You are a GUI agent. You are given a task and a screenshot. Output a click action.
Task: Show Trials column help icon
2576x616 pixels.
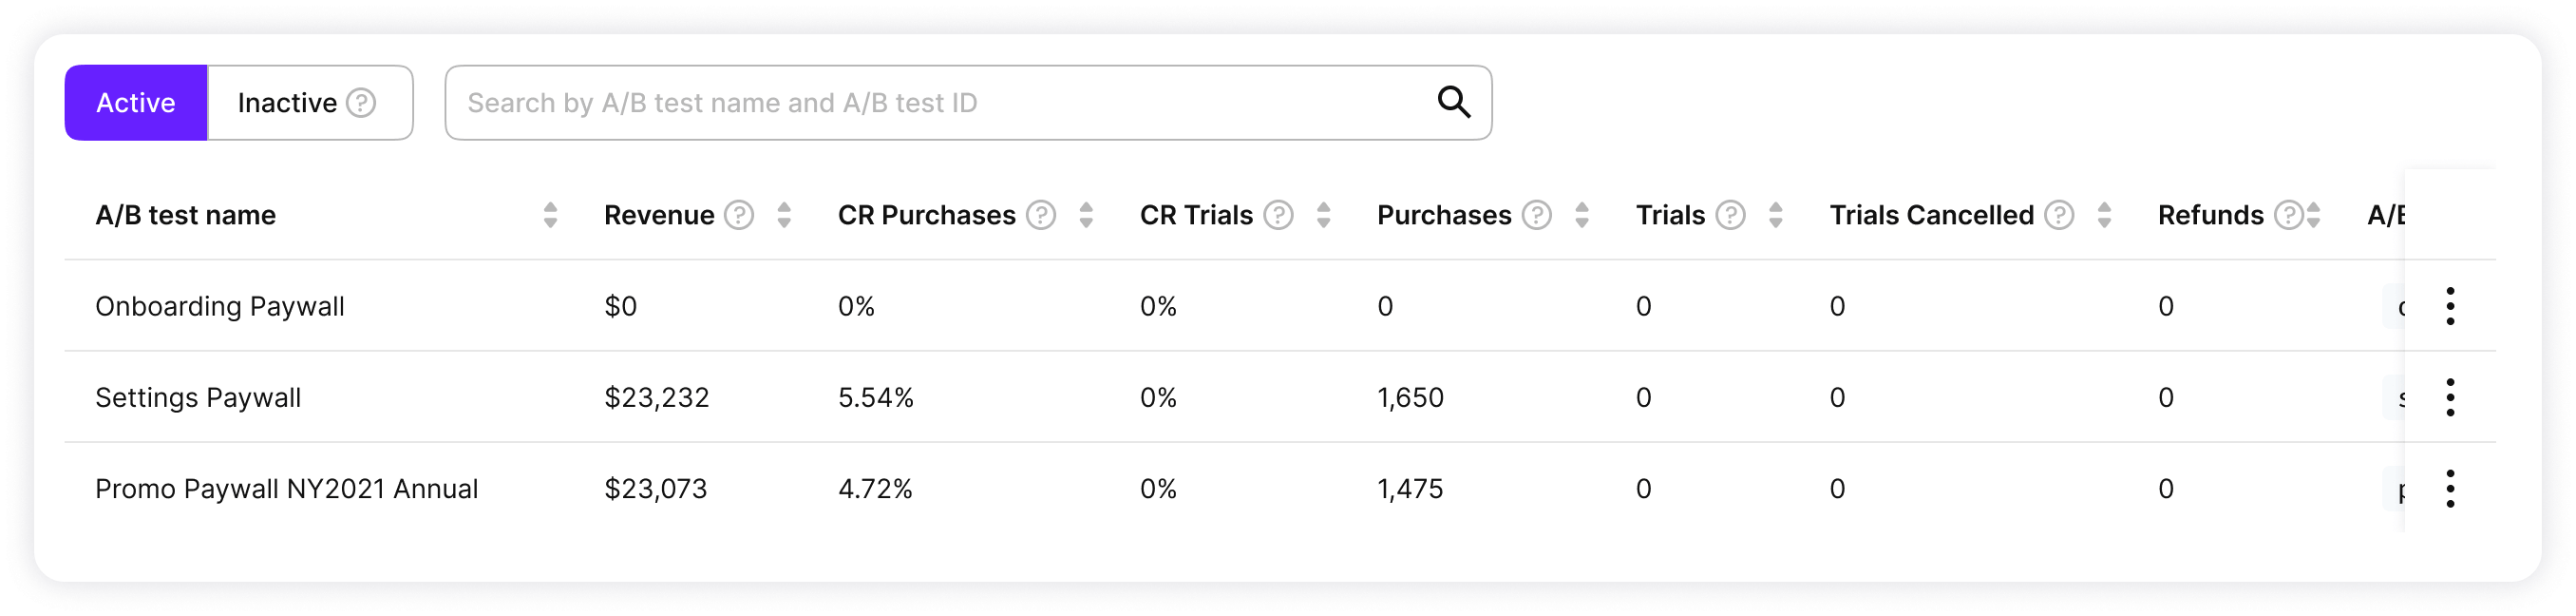point(1730,215)
